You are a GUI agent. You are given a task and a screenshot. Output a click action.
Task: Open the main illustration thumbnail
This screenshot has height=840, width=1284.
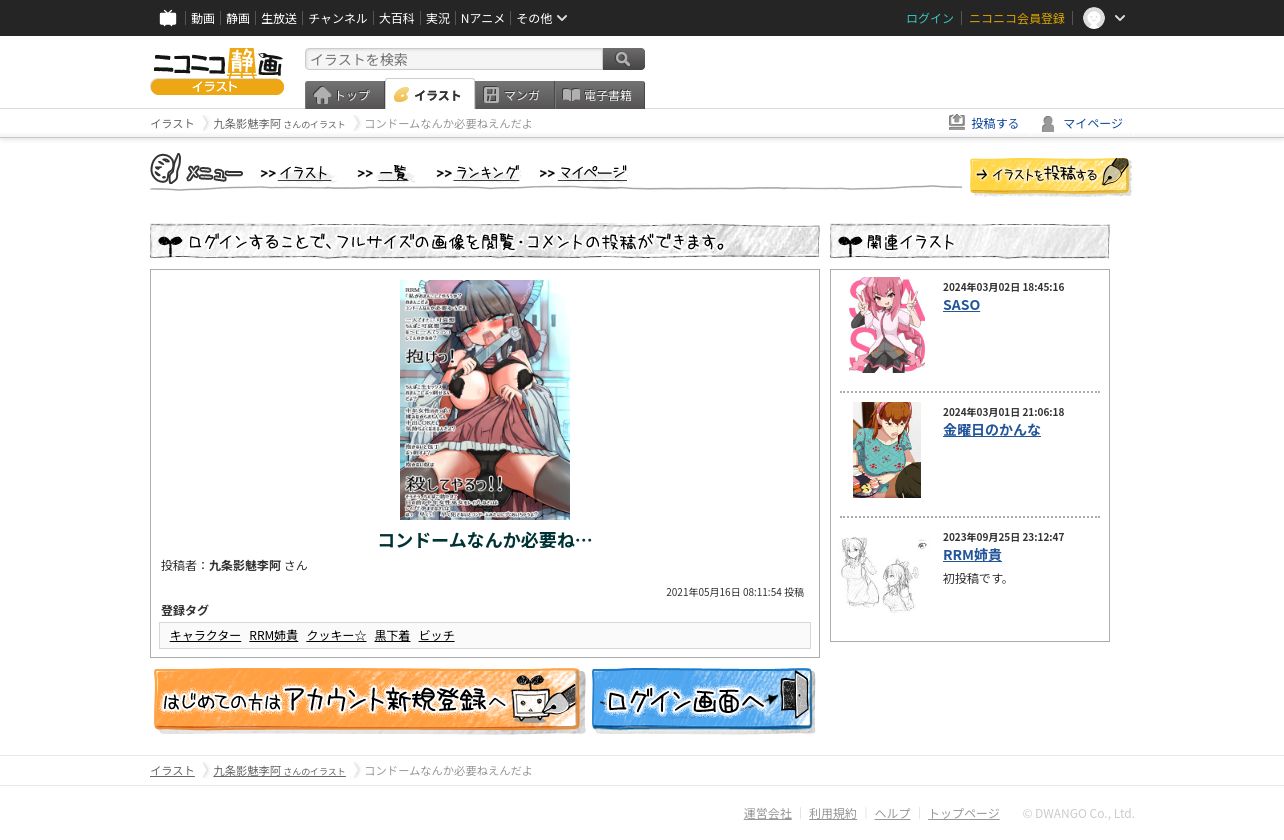pos(485,400)
